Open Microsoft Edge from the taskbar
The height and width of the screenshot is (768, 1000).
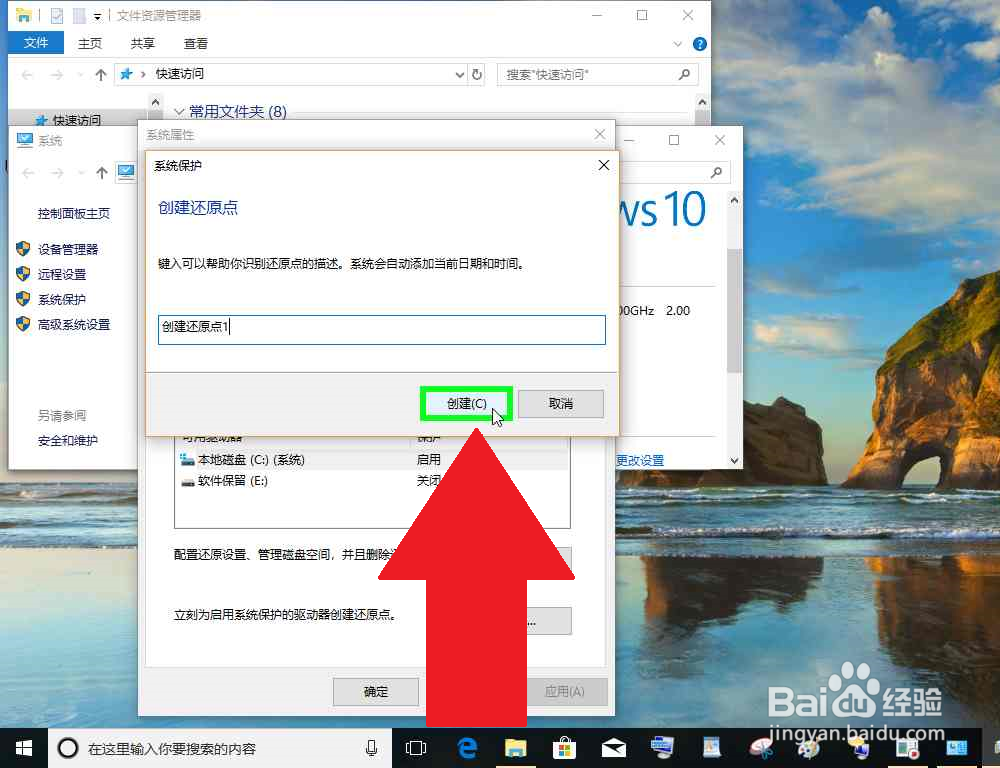[x=466, y=747]
